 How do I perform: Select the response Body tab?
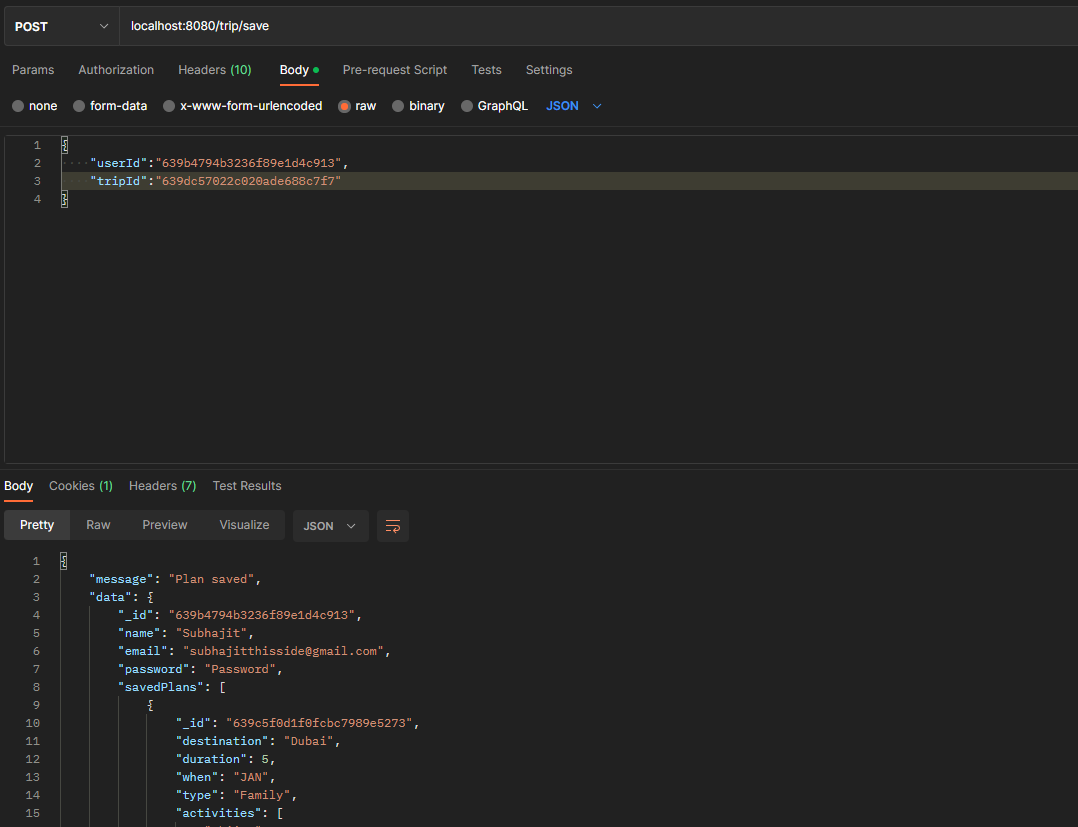[19, 486]
